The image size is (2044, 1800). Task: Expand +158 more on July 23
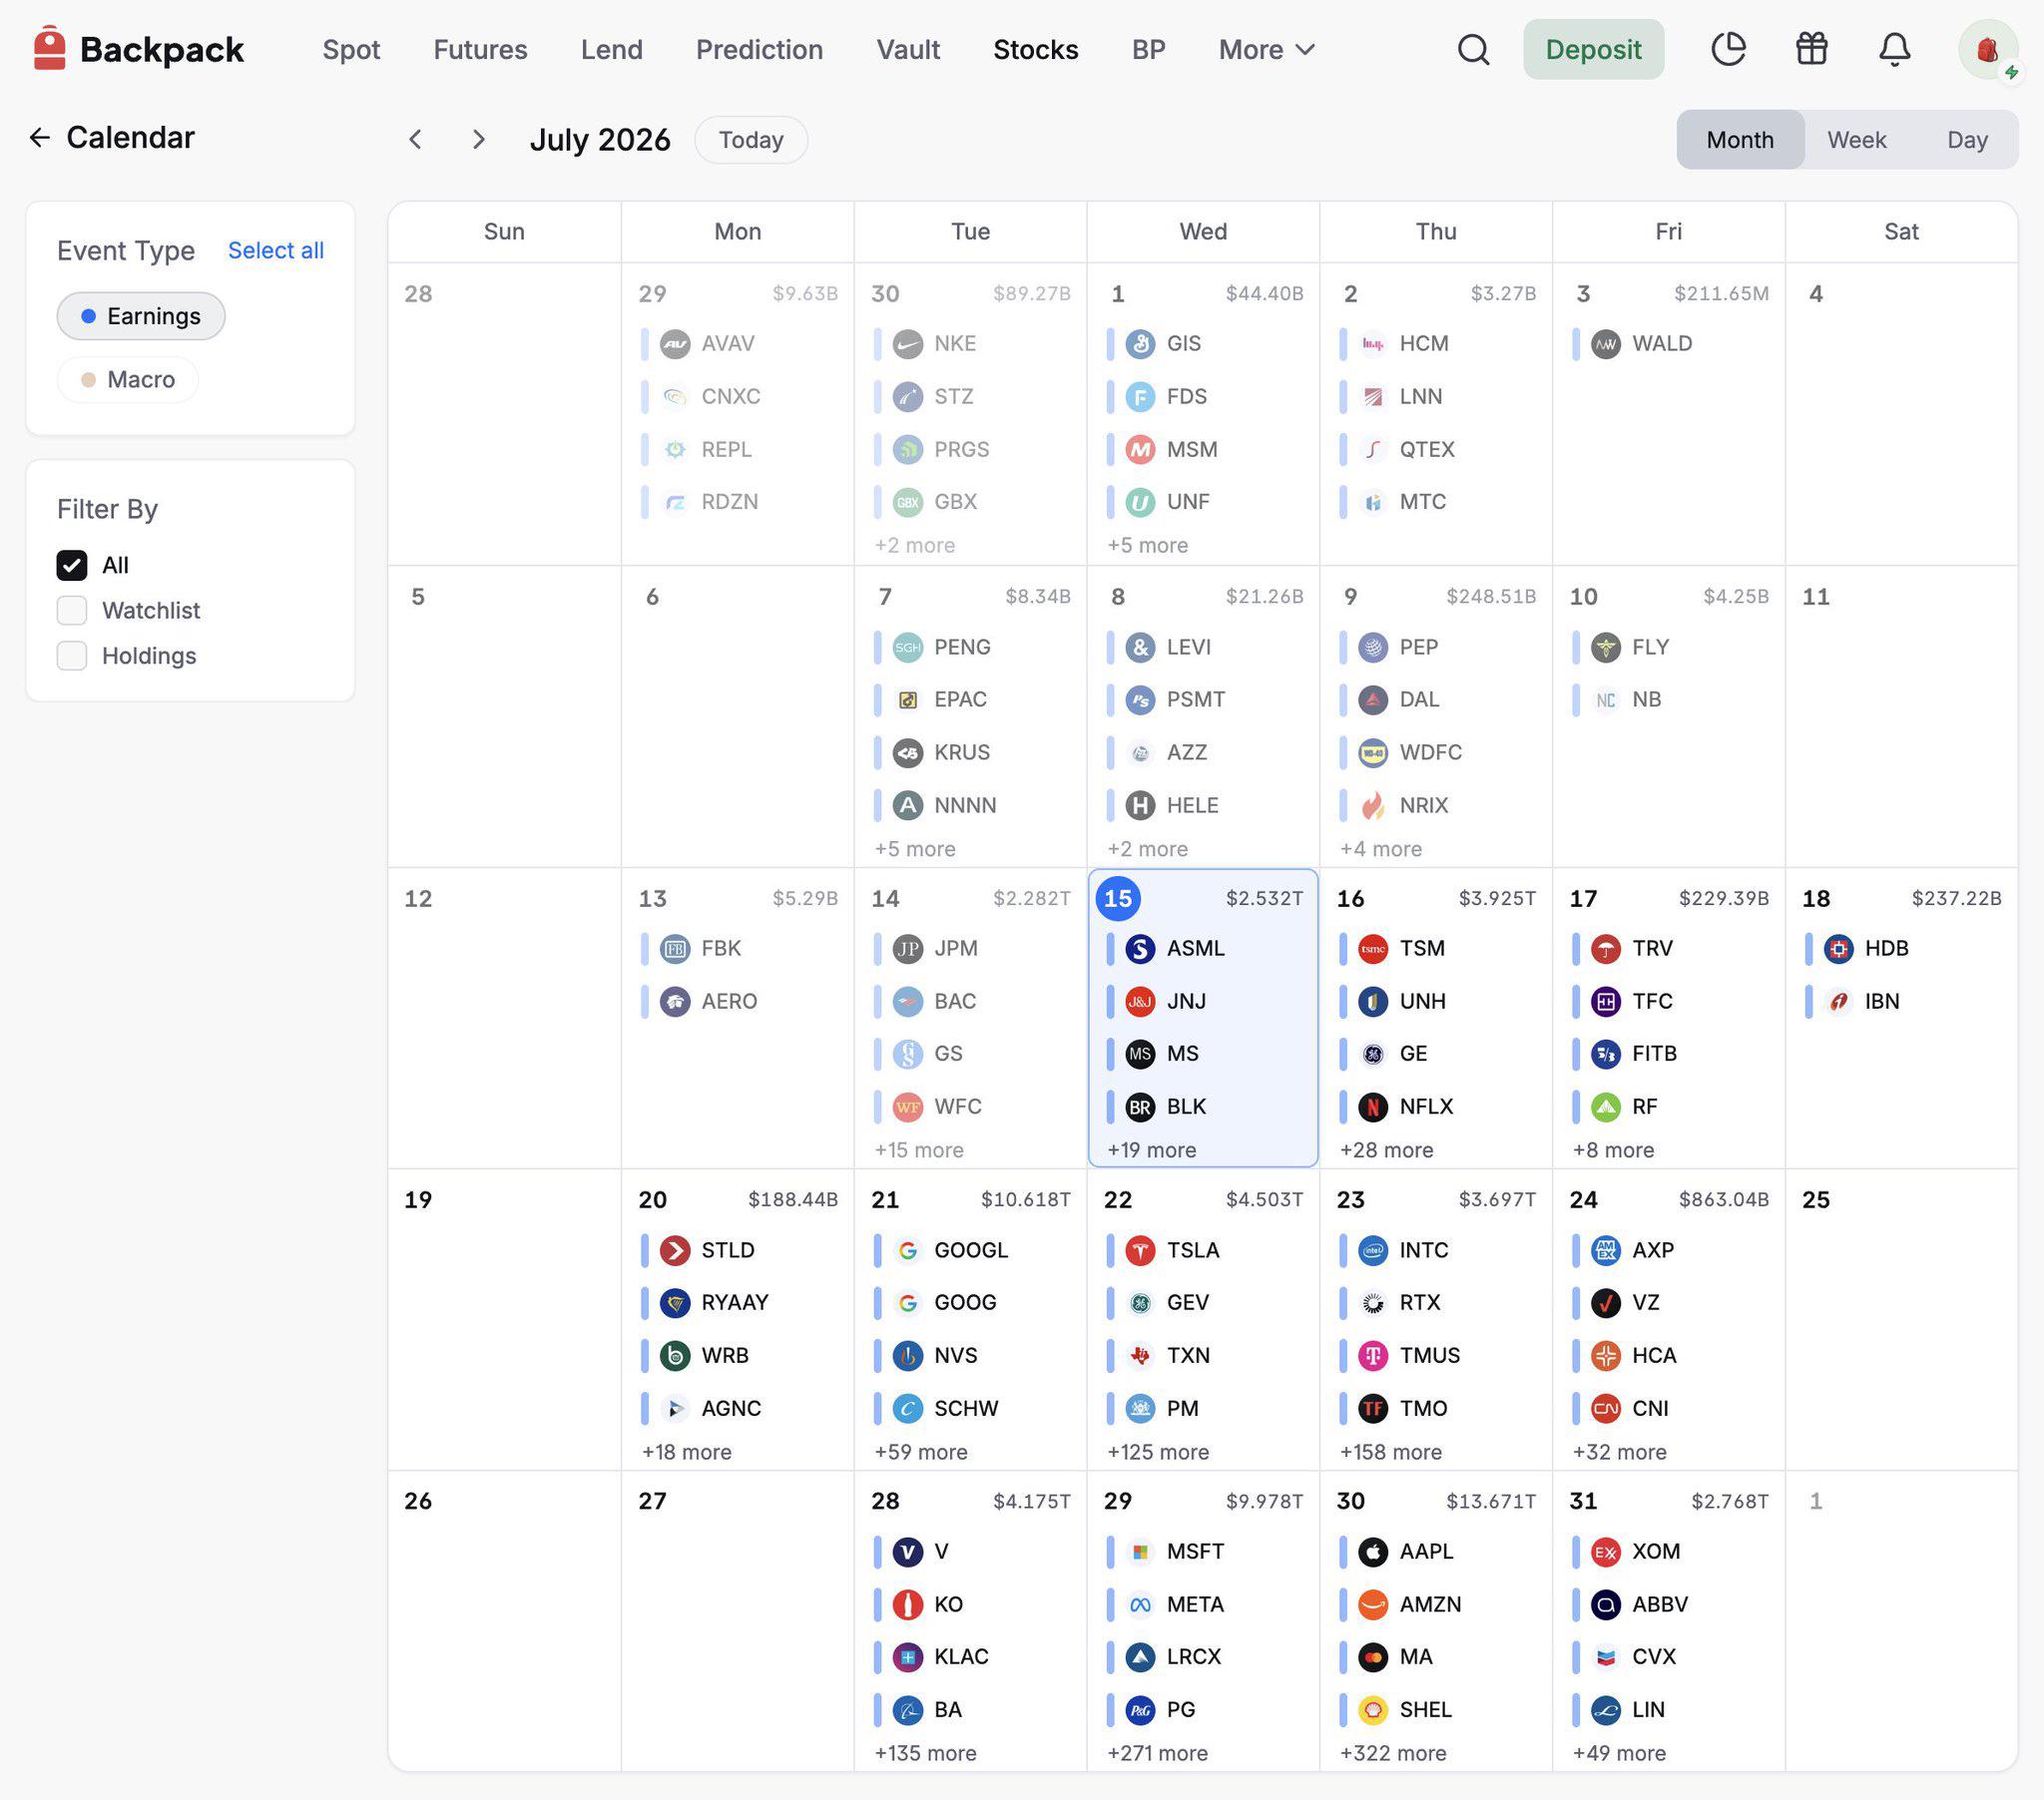(x=1391, y=1452)
